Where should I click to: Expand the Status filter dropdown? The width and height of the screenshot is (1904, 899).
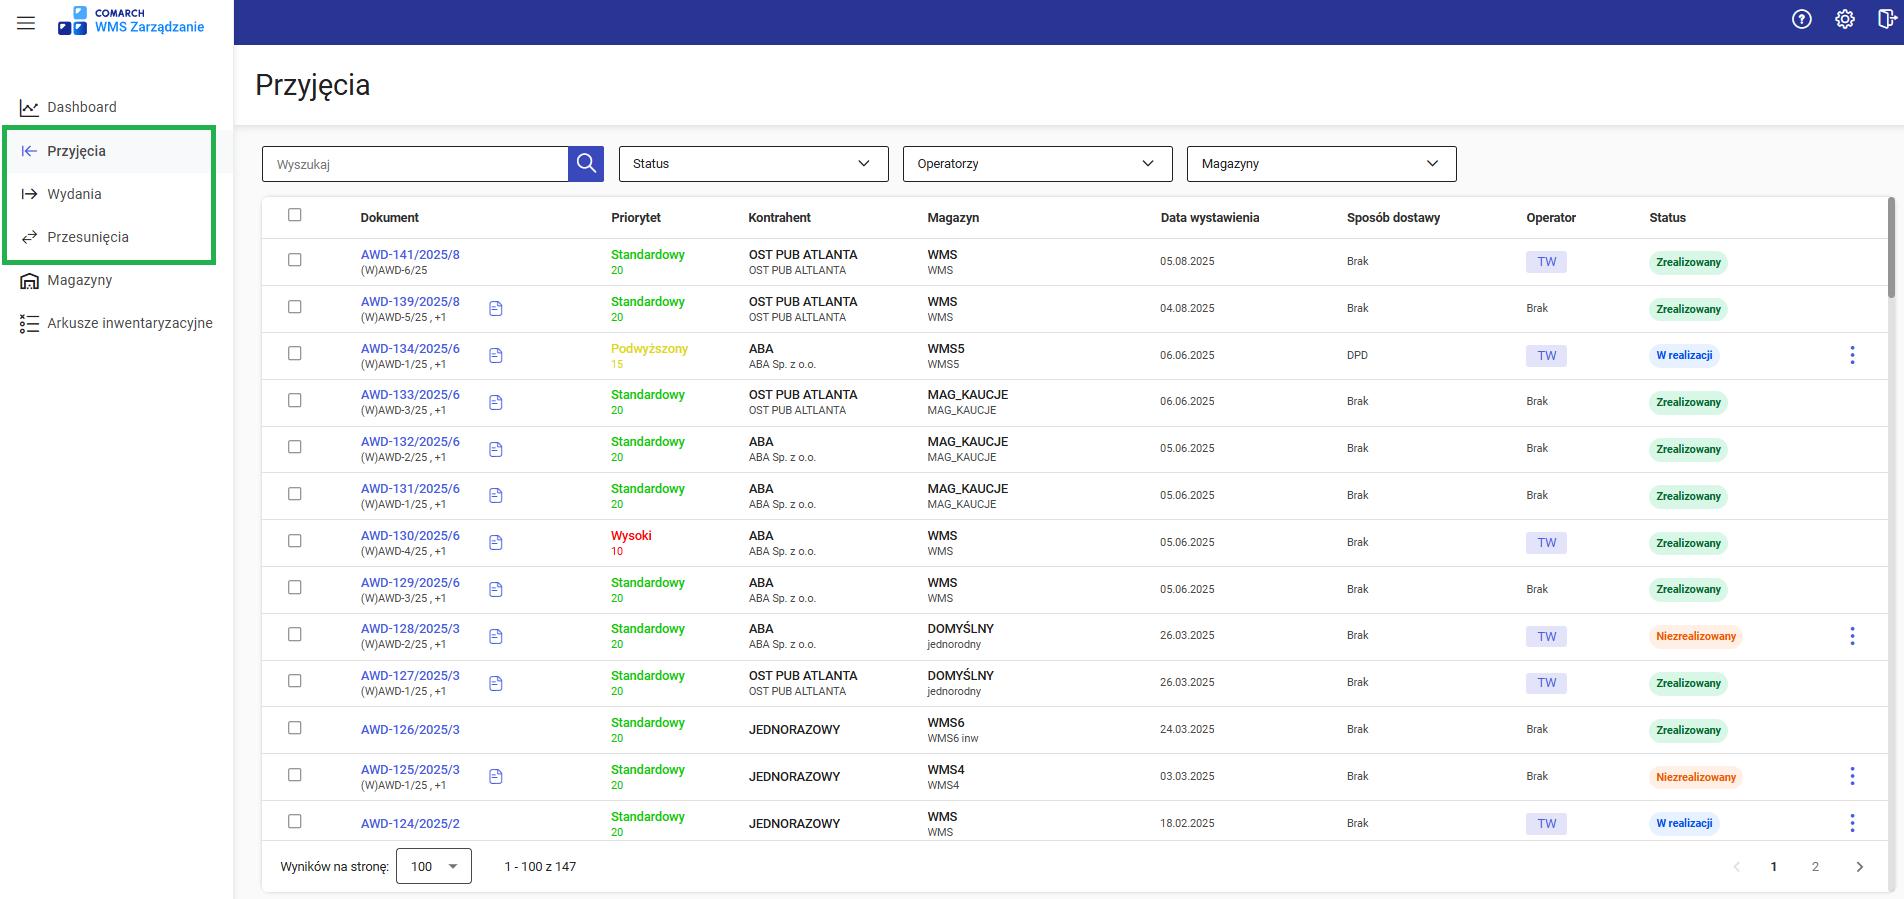point(753,164)
